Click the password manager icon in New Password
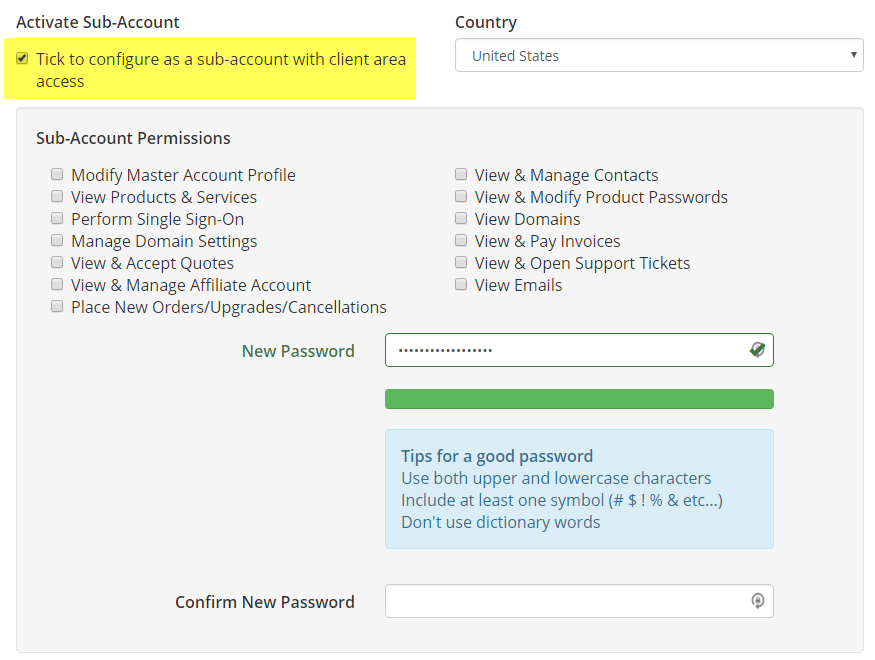Screen dimensions: 875x660 click(757, 350)
